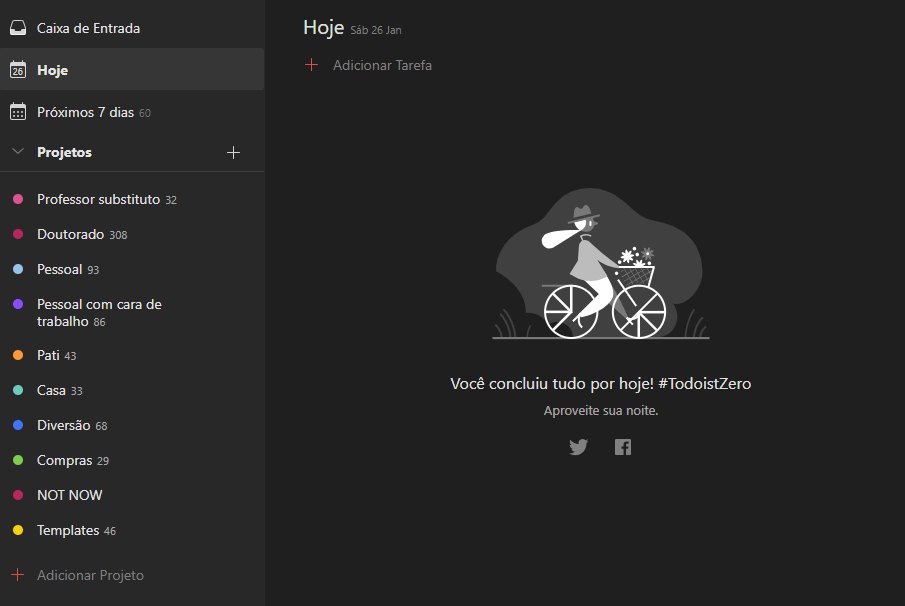
Task: Collapse the Projetos section chevron
Action: pyautogui.click(x=18, y=152)
